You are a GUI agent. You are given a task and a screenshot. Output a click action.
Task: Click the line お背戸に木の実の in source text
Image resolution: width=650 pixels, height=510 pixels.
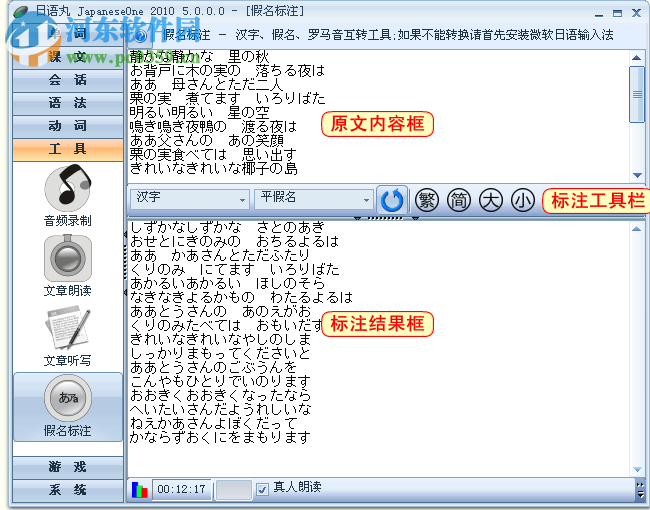point(185,70)
